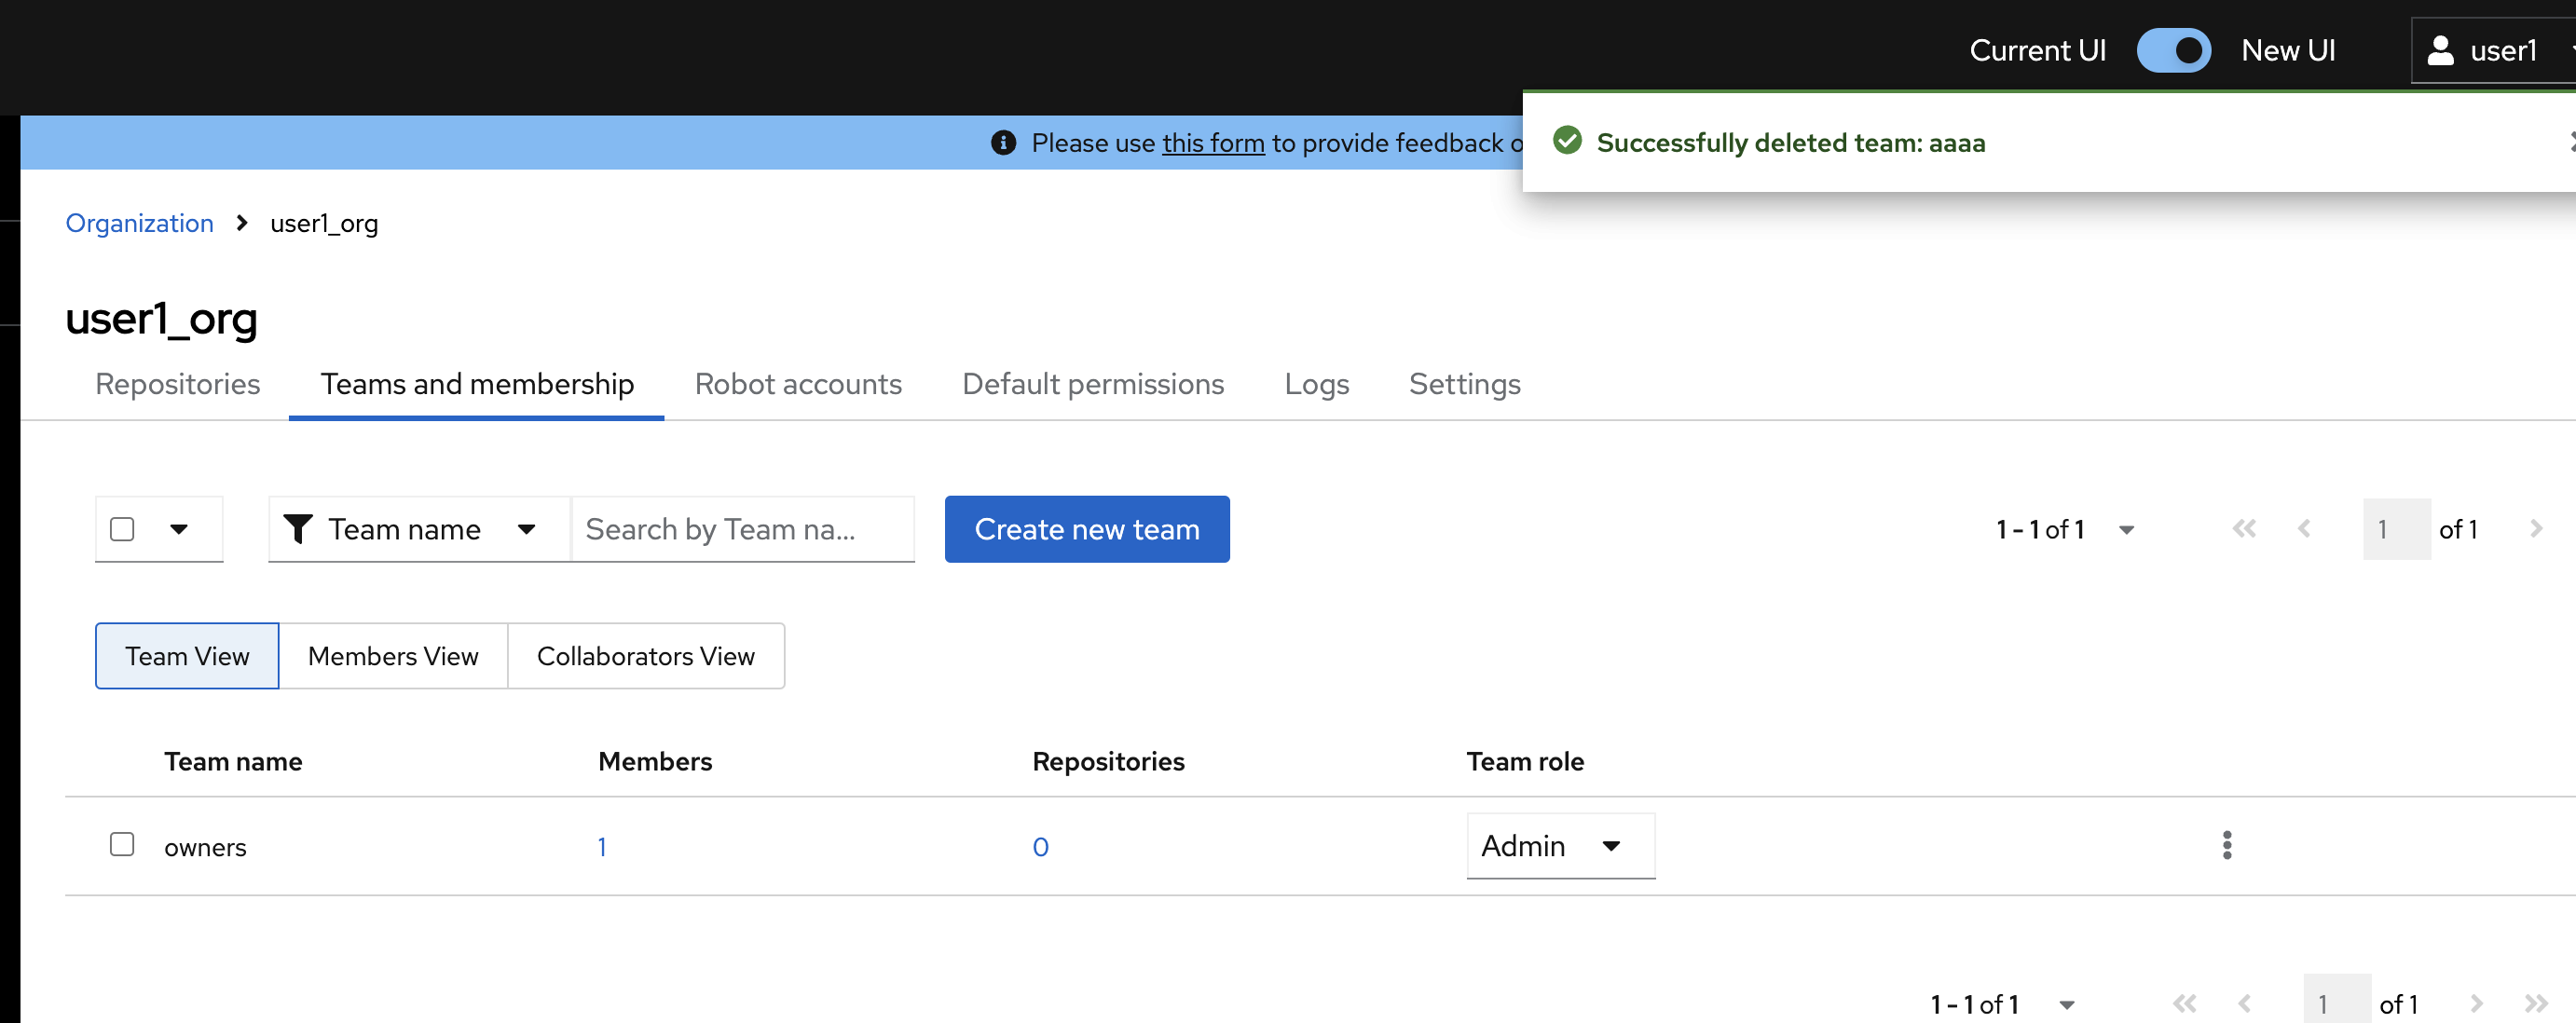Check the owners team row checkbox
This screenshot has width=2576, height=1023.
(122, 844)
